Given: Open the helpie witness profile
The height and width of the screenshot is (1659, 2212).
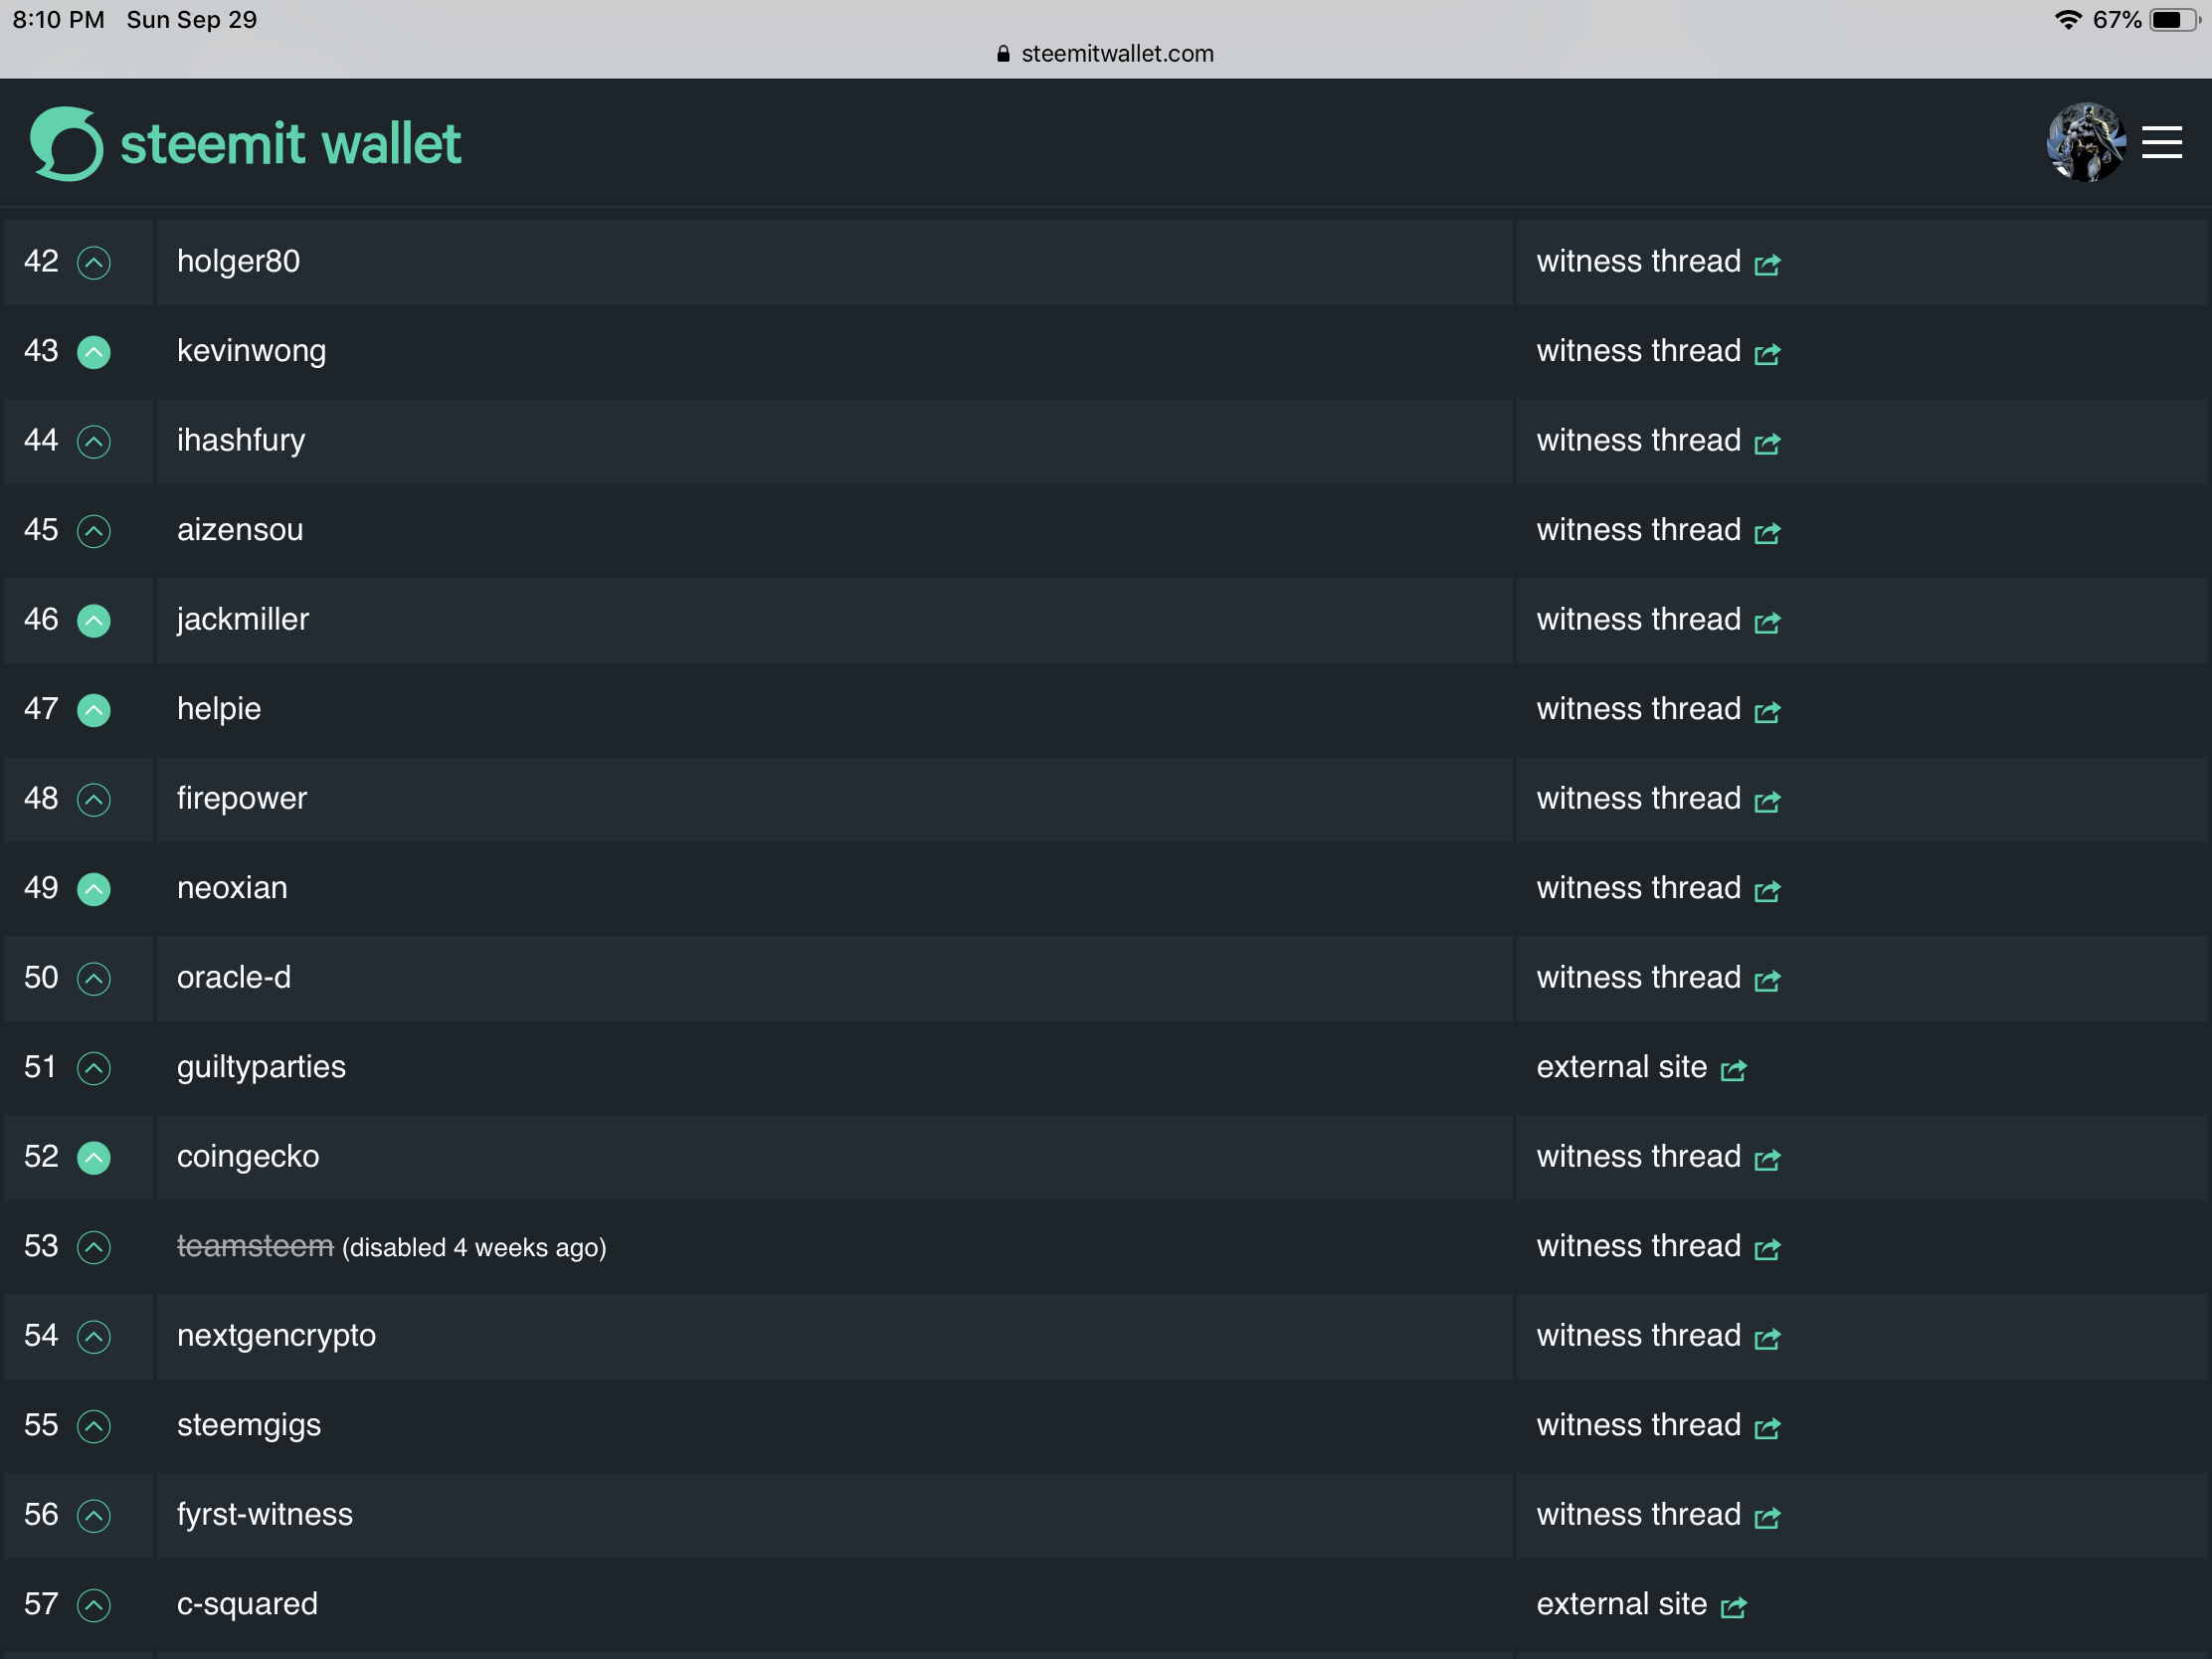Looking at the screenshot, I should coord(219,709).
